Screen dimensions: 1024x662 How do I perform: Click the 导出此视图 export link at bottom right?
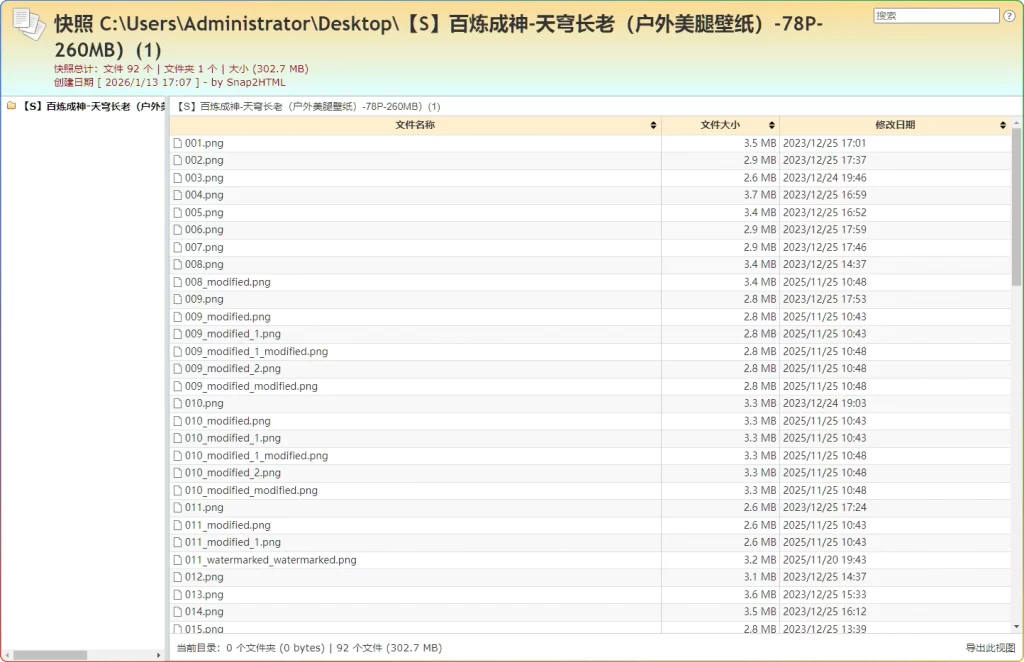pyautogui.click(x=989, y=647)
